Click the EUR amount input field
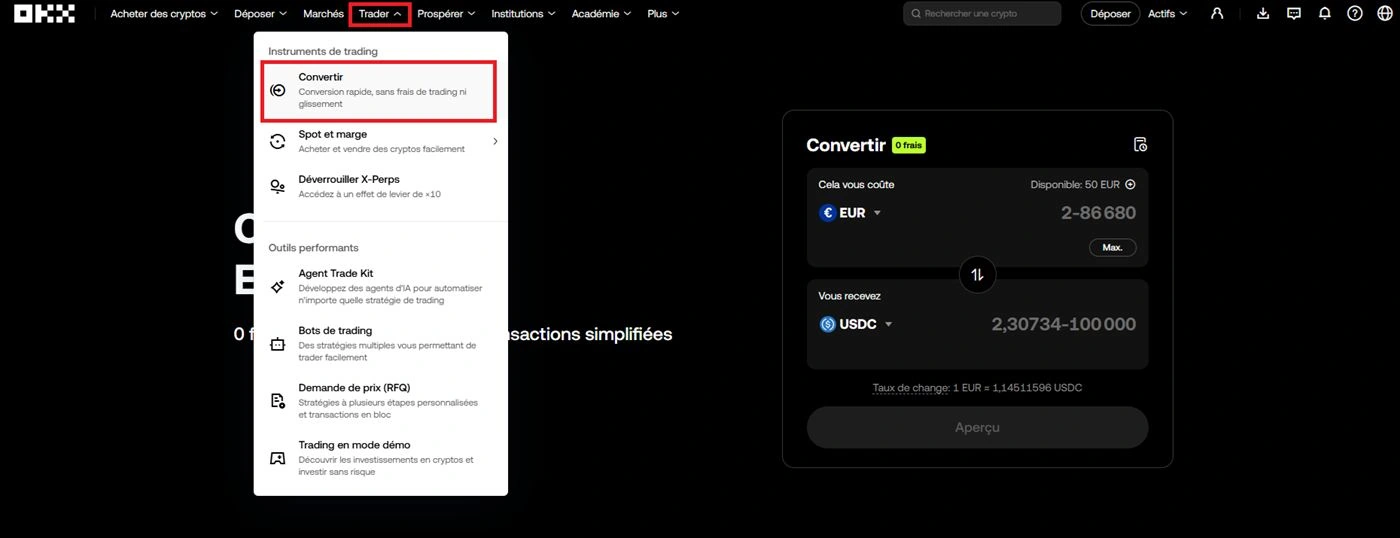Viewport: 1400px width, 538px height. [1098, 213]
